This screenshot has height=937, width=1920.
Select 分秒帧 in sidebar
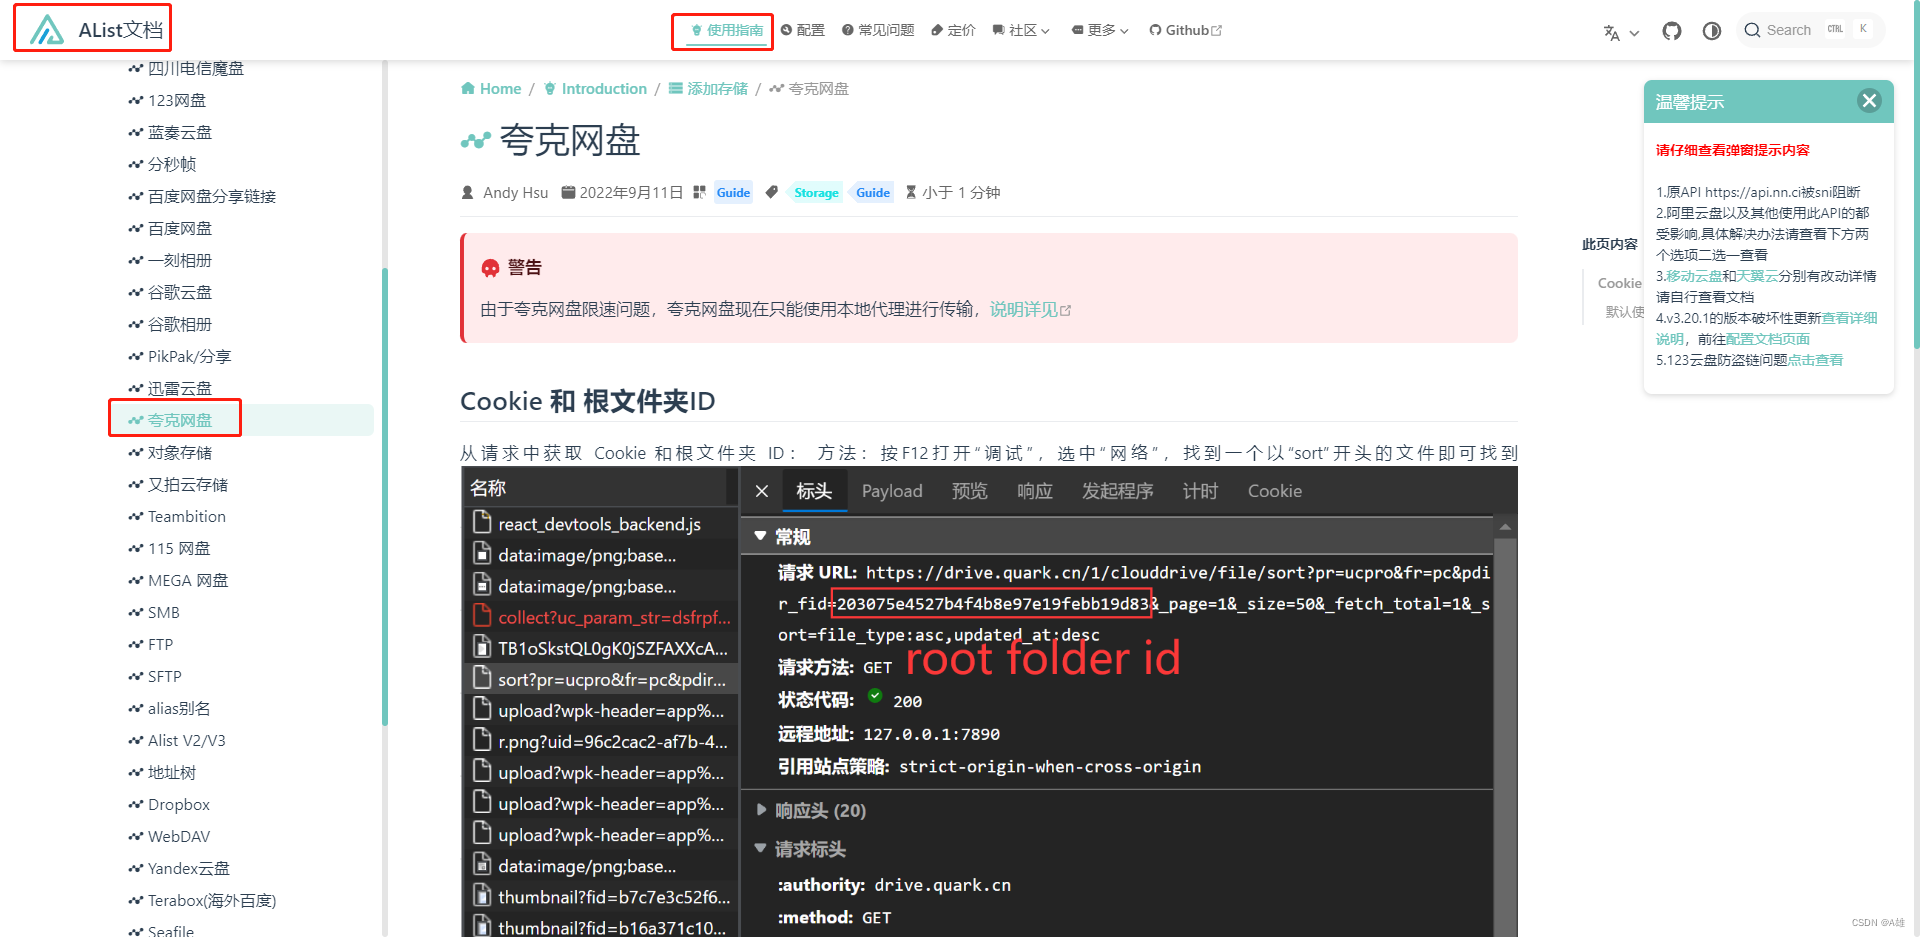click(x=163, y=165)
